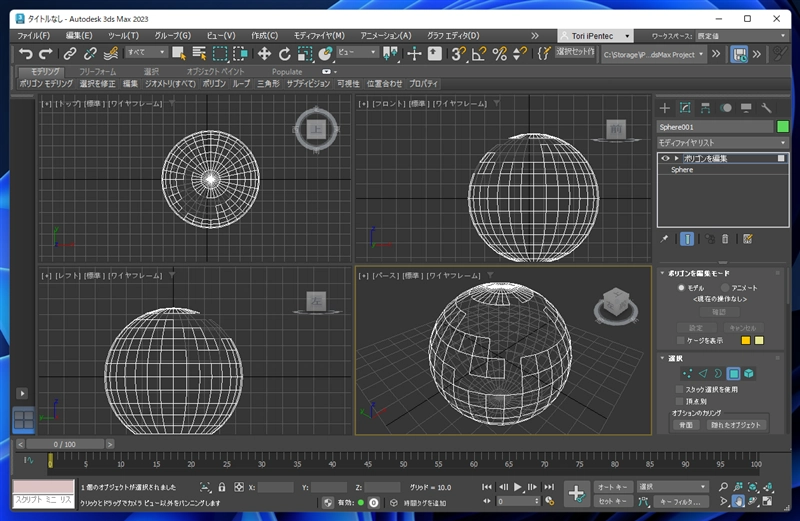Activate the Select and Rotate tool
The height and width of the screenshot is (521, 800).
click(284, 53)
